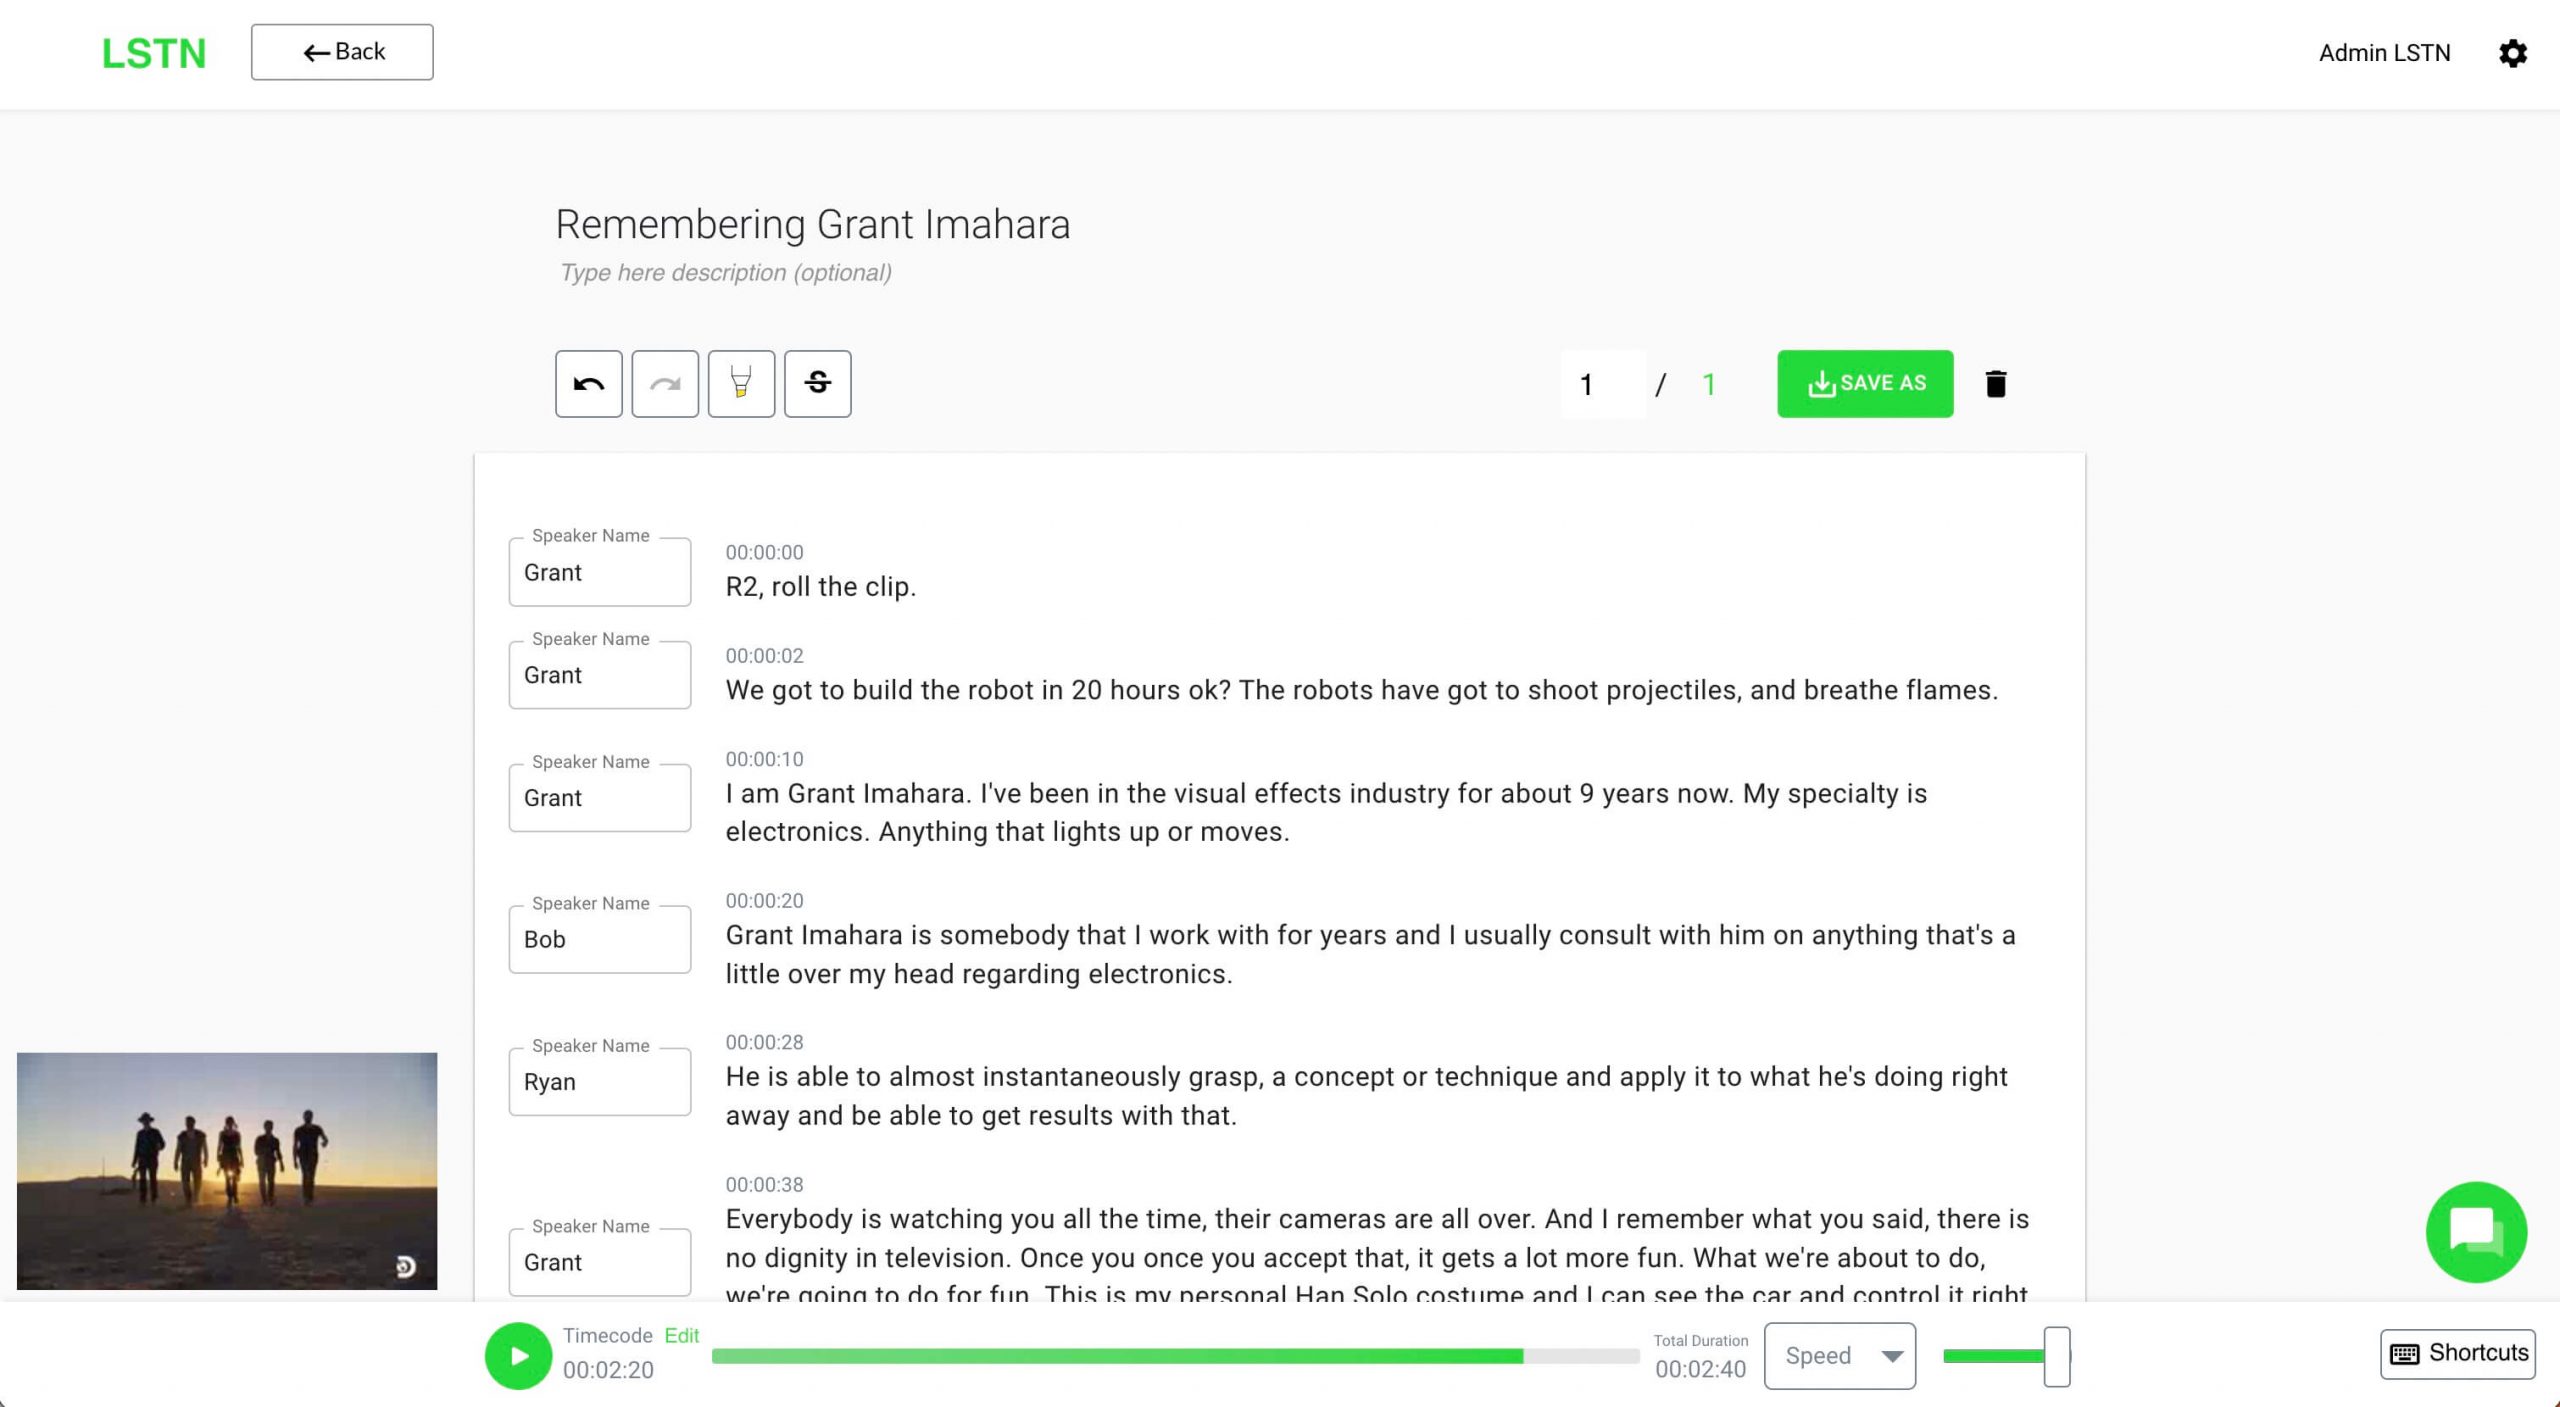Click the 00:00:28 timestamp
Image resolution: width=2560 pixels, height=1407 pixels.
click(764, 1042)
